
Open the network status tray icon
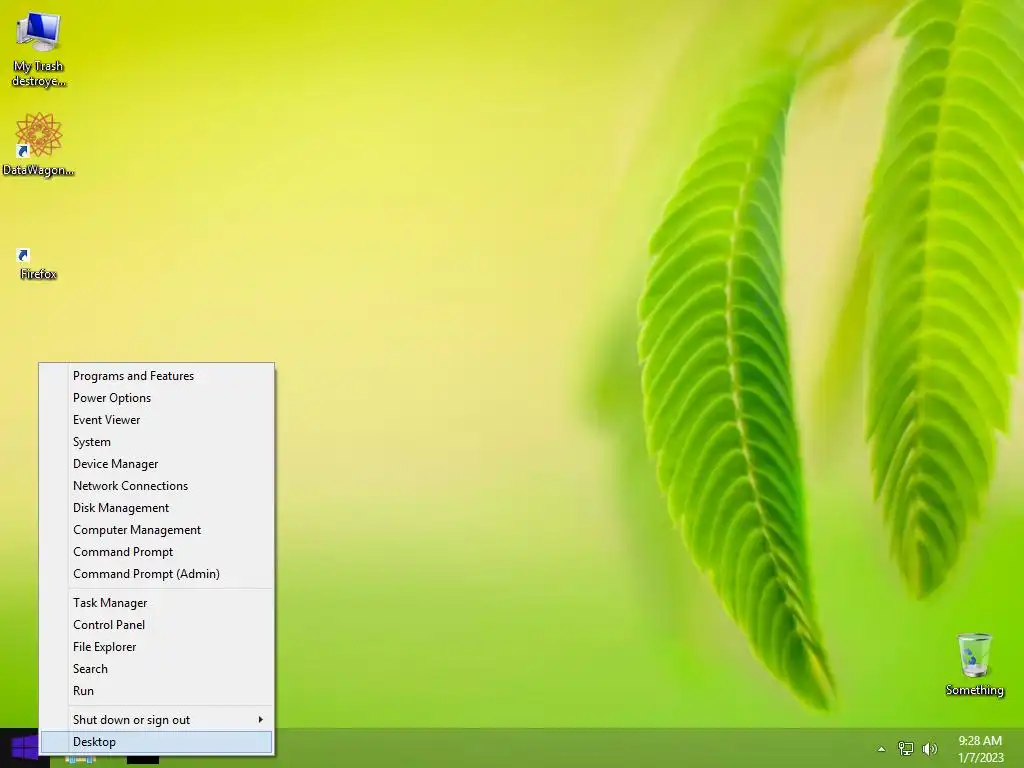(906, 748)
